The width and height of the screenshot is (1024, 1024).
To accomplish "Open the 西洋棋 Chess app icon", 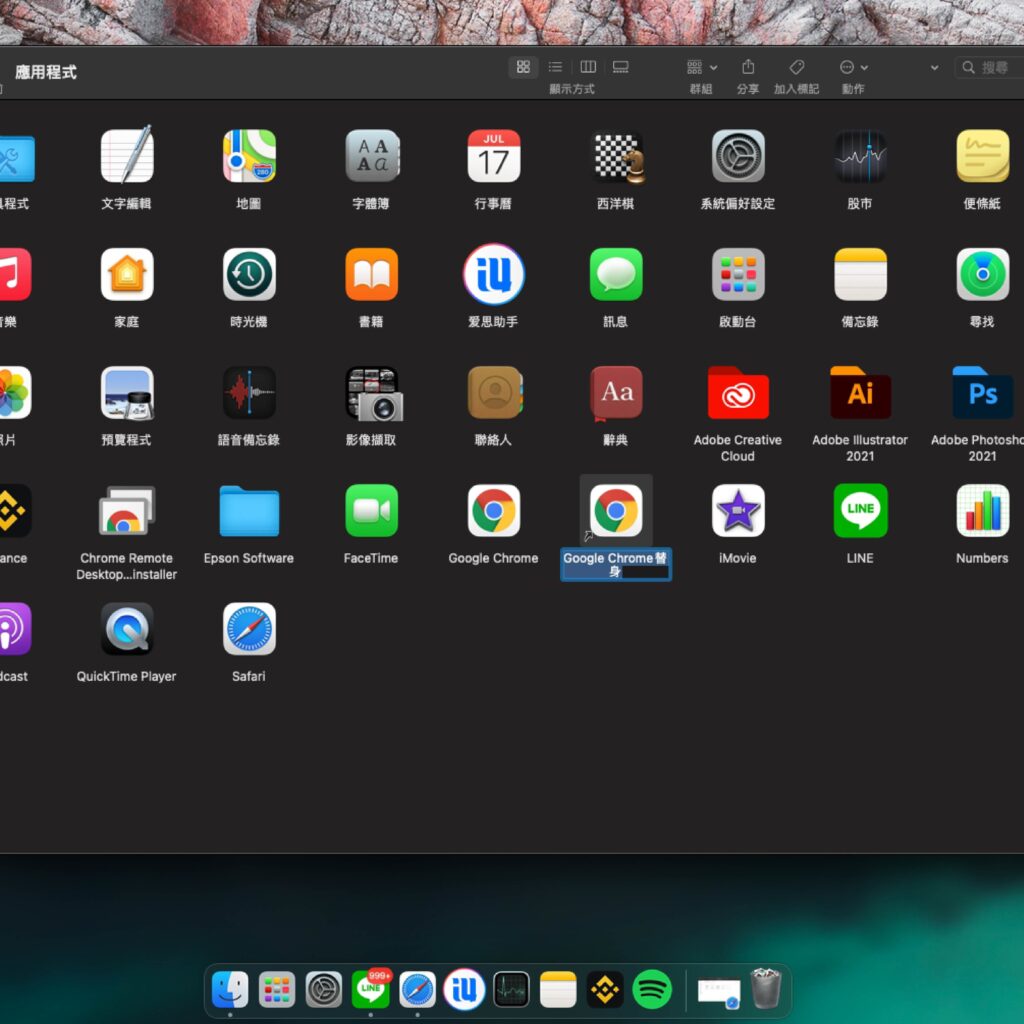I will coord(616,157).
